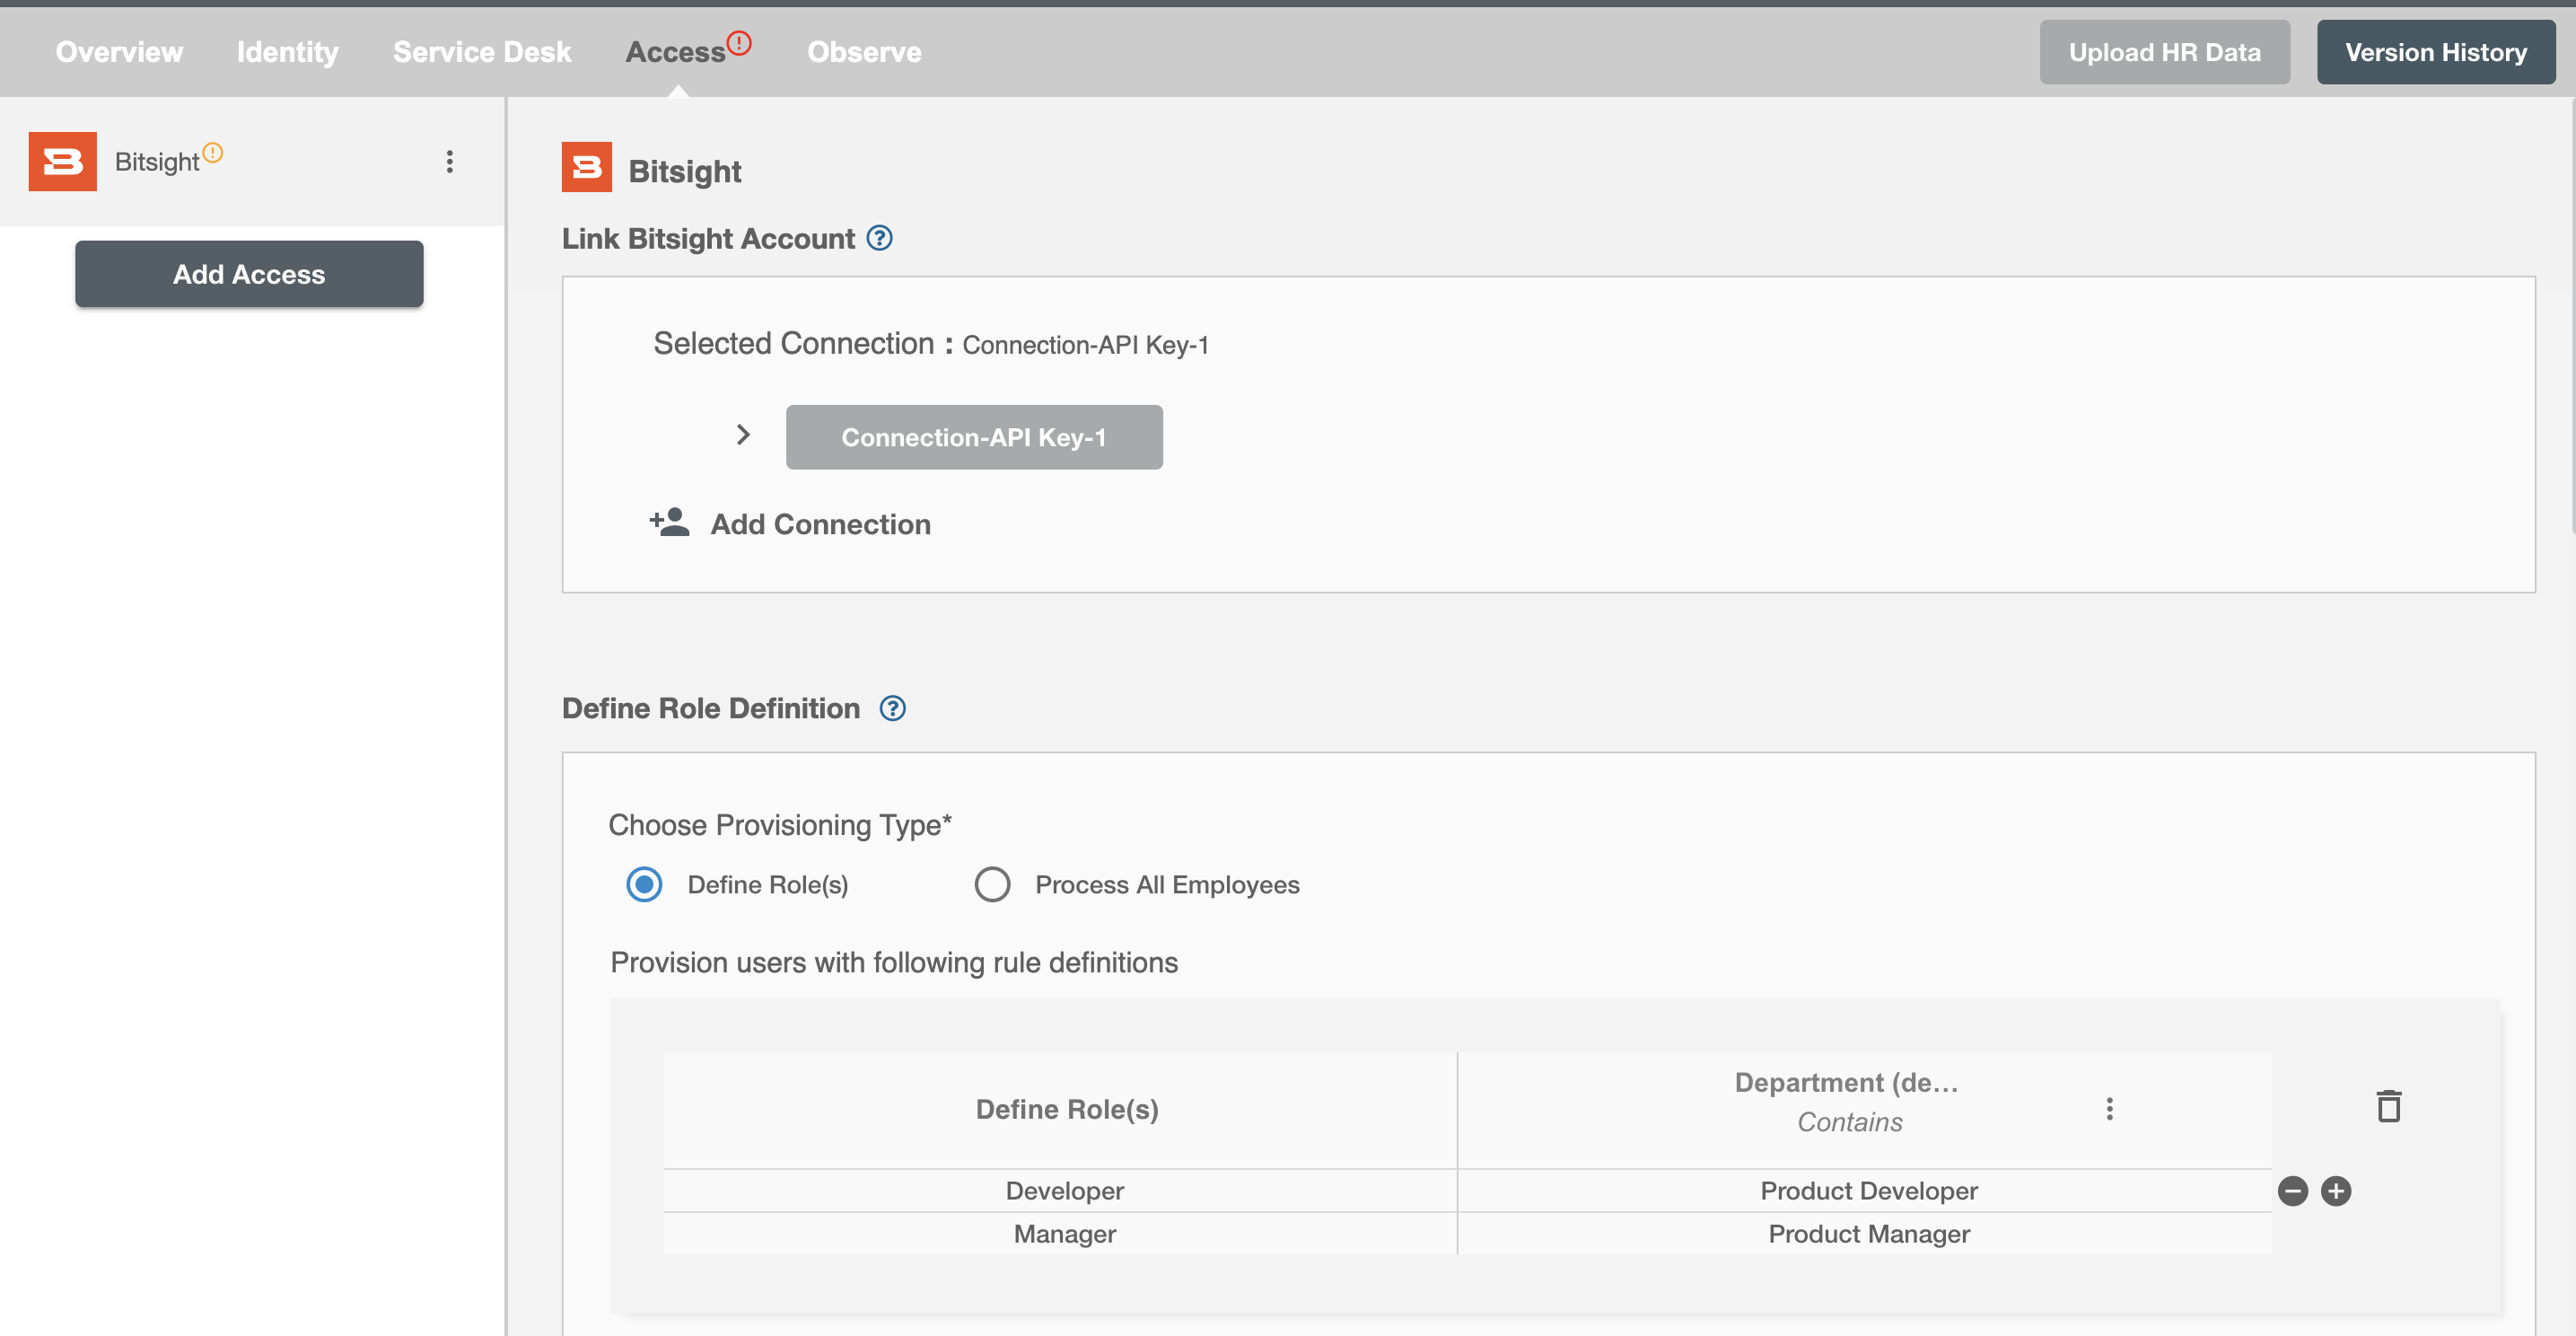Switch to the Identity tab
Viewport: 2576px width, 1336px height.
(x=287, y=52)
